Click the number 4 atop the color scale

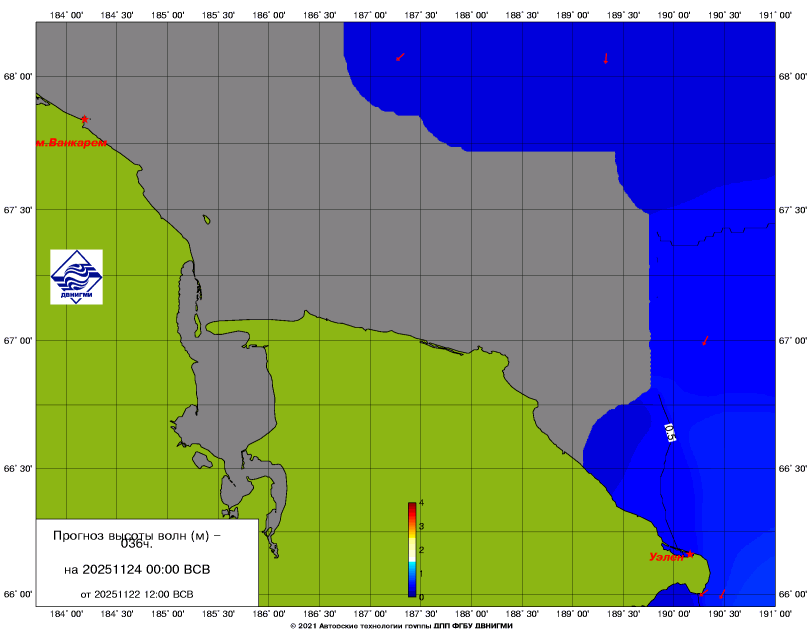point(422,503)
